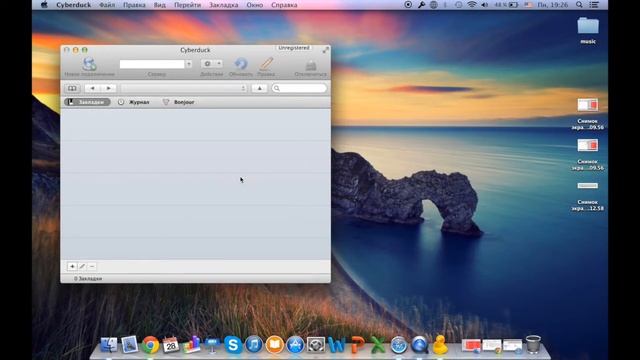Open the Action gear menu
The height and width of the screenshot is (360, 640).
click(x=211, y=64)
